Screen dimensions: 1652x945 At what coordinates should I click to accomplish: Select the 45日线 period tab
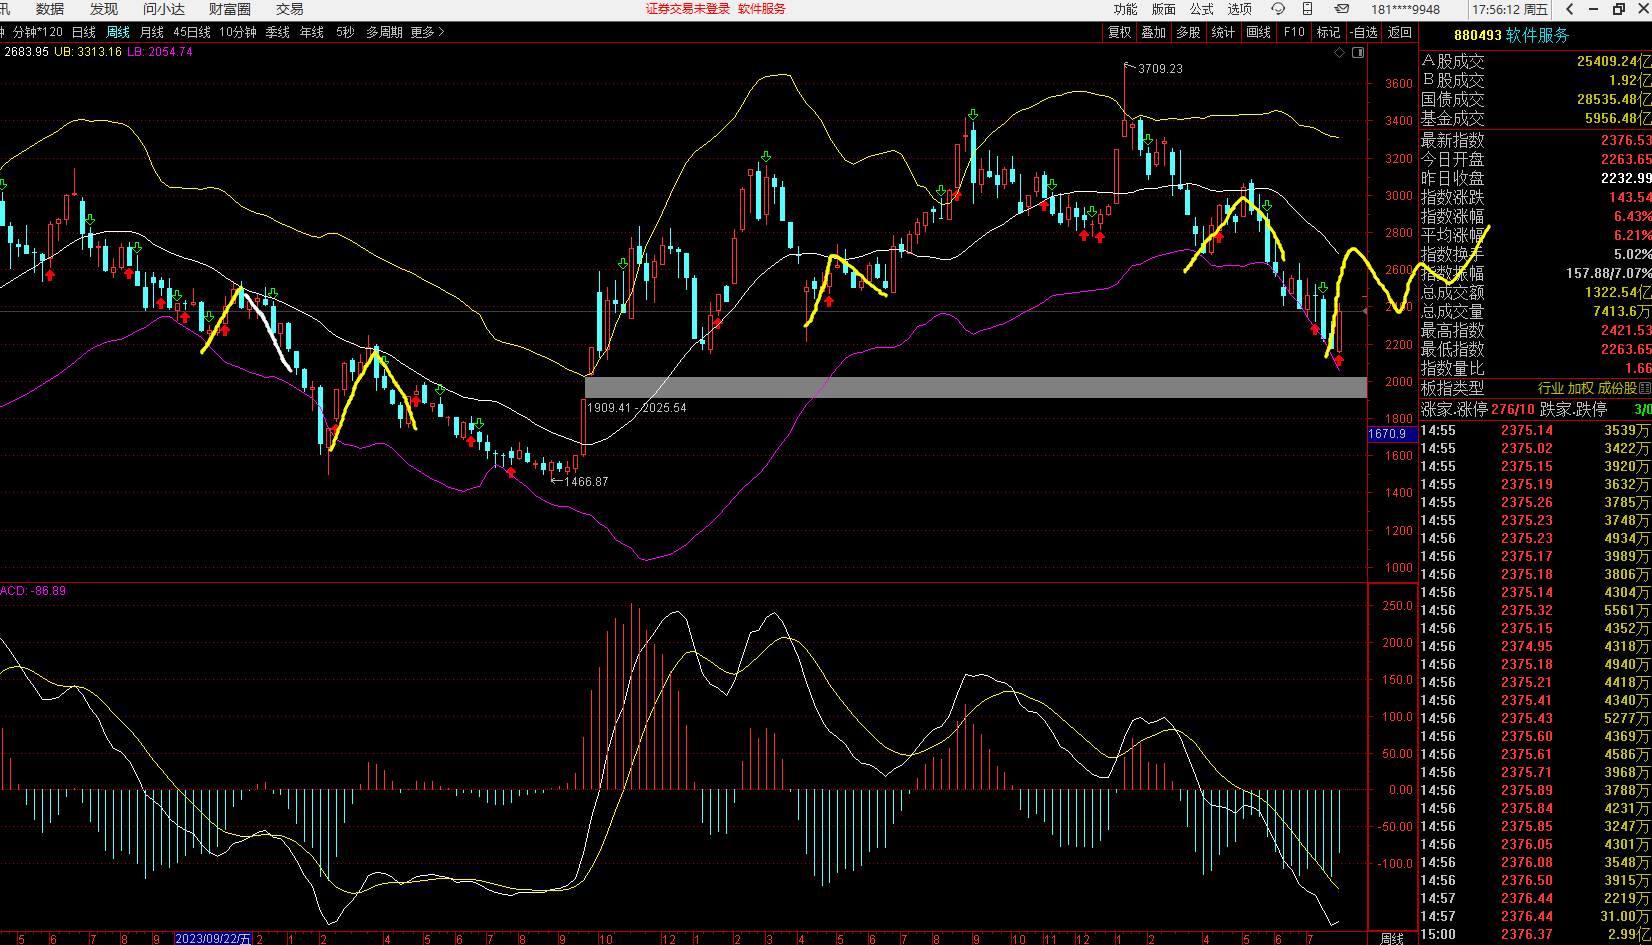(192, 32)
